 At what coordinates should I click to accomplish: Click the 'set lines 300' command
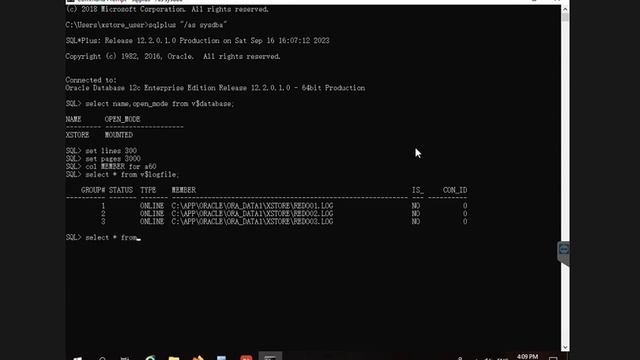click(x=111, y=151)
